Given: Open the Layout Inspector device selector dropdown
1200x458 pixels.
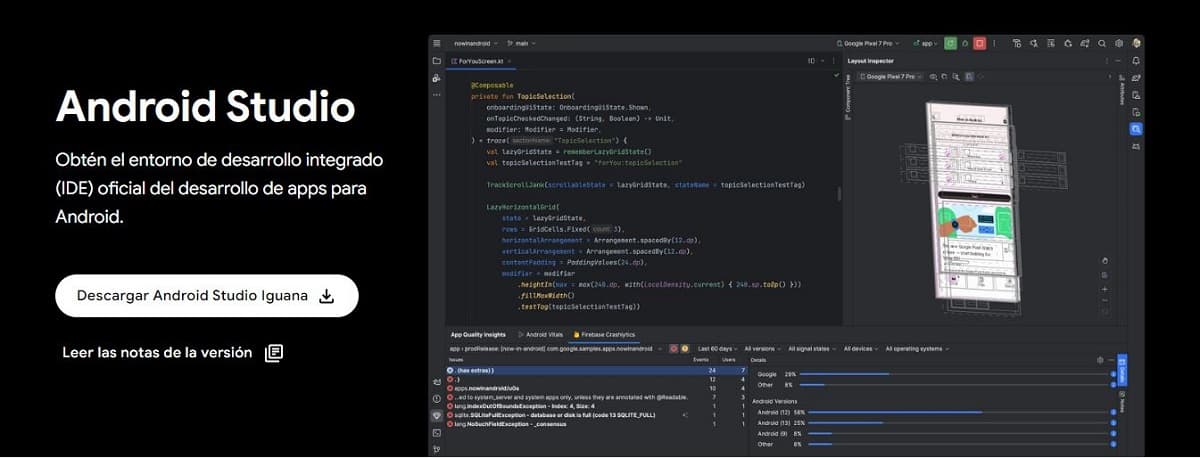Looking at the screenshot, I should [x=891, y=76].
